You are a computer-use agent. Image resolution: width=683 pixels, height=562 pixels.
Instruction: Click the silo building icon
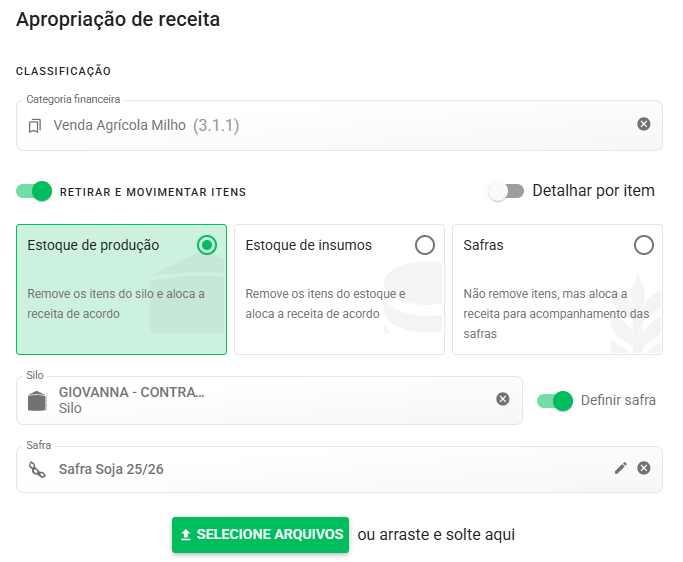tap(37, 401)
